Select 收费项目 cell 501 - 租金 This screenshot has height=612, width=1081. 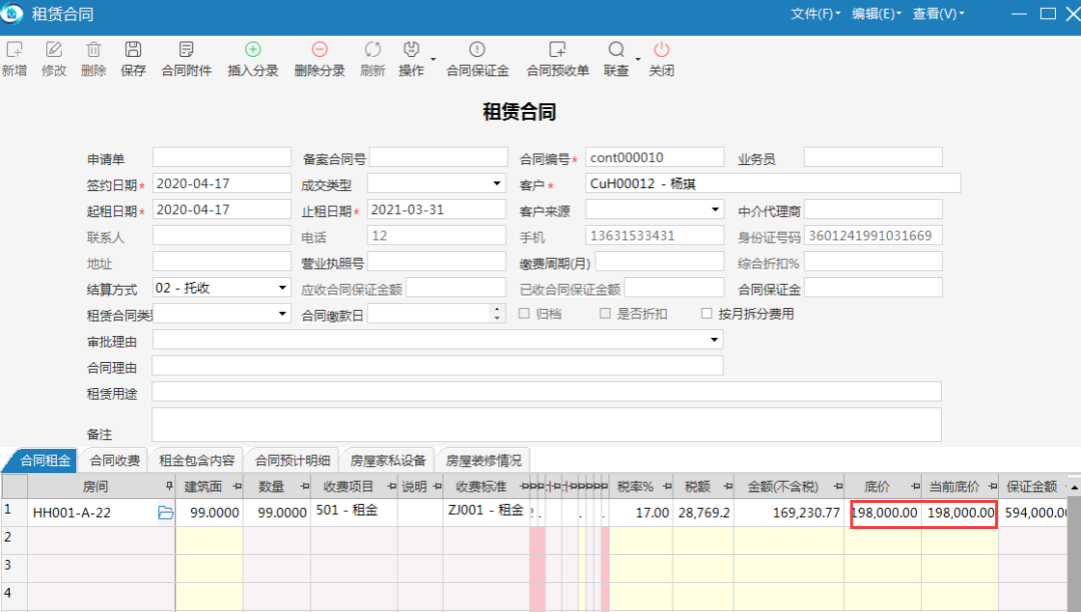pyautogui.click(x=354, y=513)
